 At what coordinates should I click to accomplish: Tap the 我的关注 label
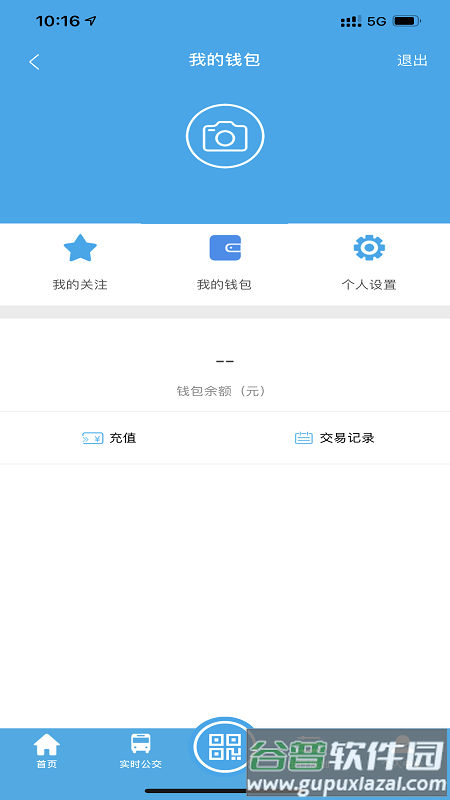(80, 285)
